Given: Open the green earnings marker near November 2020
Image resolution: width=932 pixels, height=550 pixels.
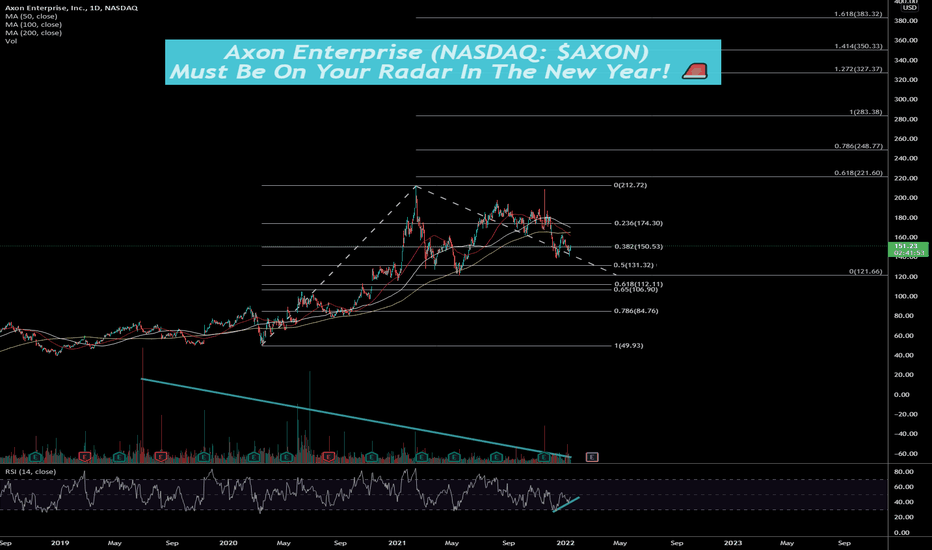Looking at the screenshot, I should pos(371,457).
